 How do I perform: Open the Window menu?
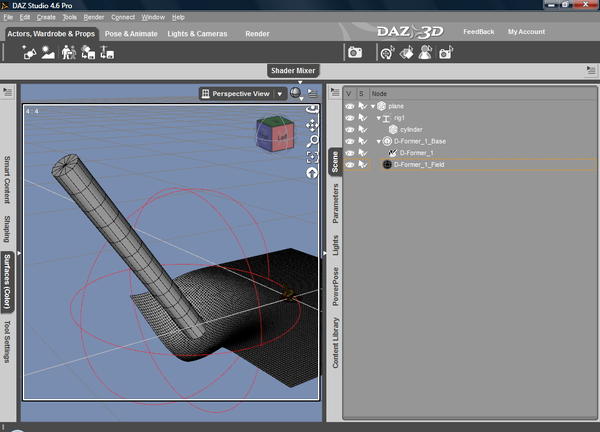pos(153,17)
